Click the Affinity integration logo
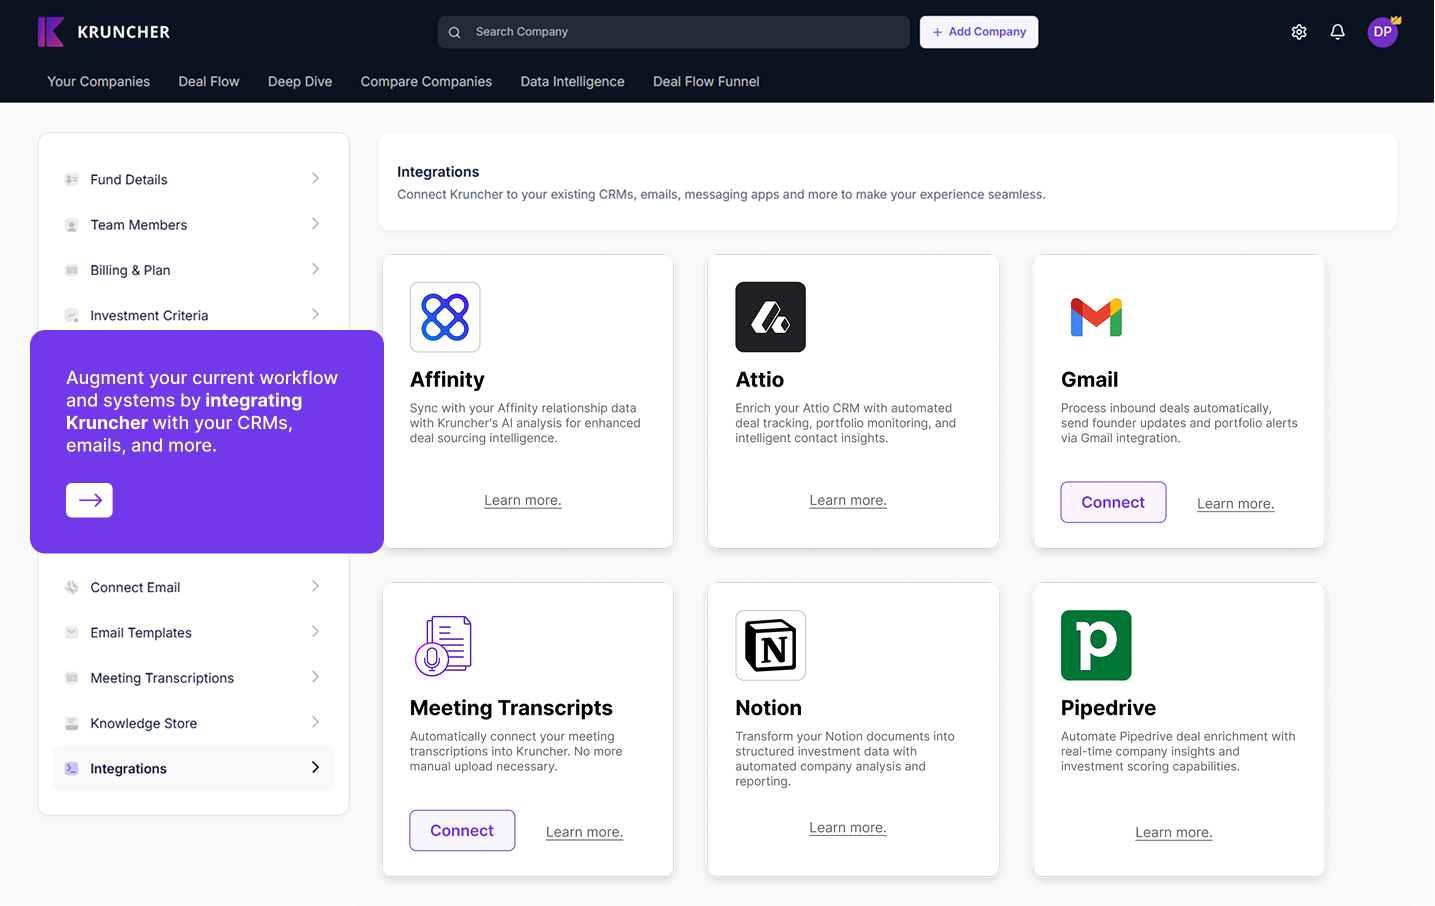 coord(445,317)
